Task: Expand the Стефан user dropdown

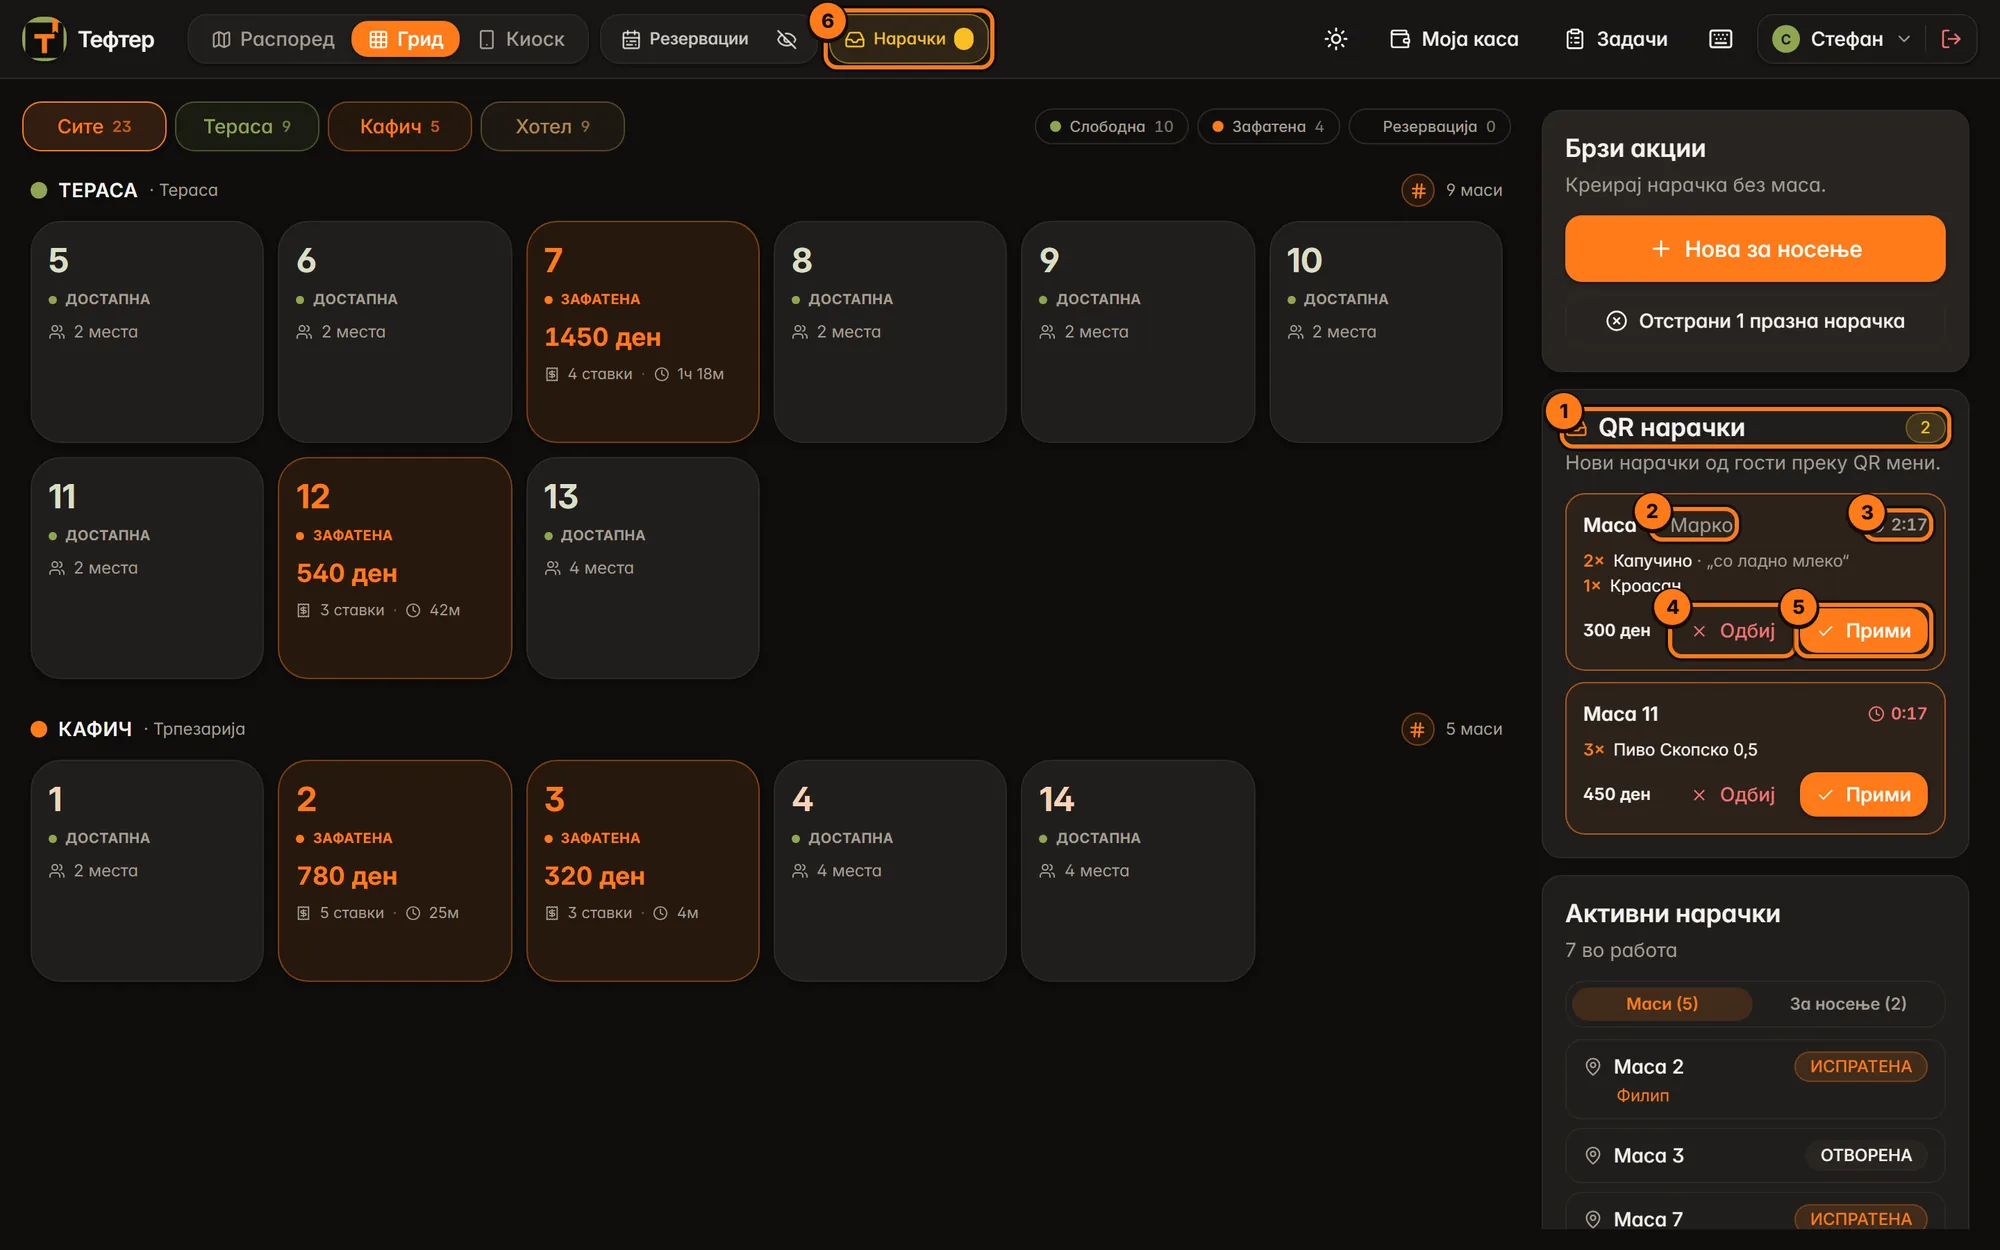Action: tap(1841, 39)
